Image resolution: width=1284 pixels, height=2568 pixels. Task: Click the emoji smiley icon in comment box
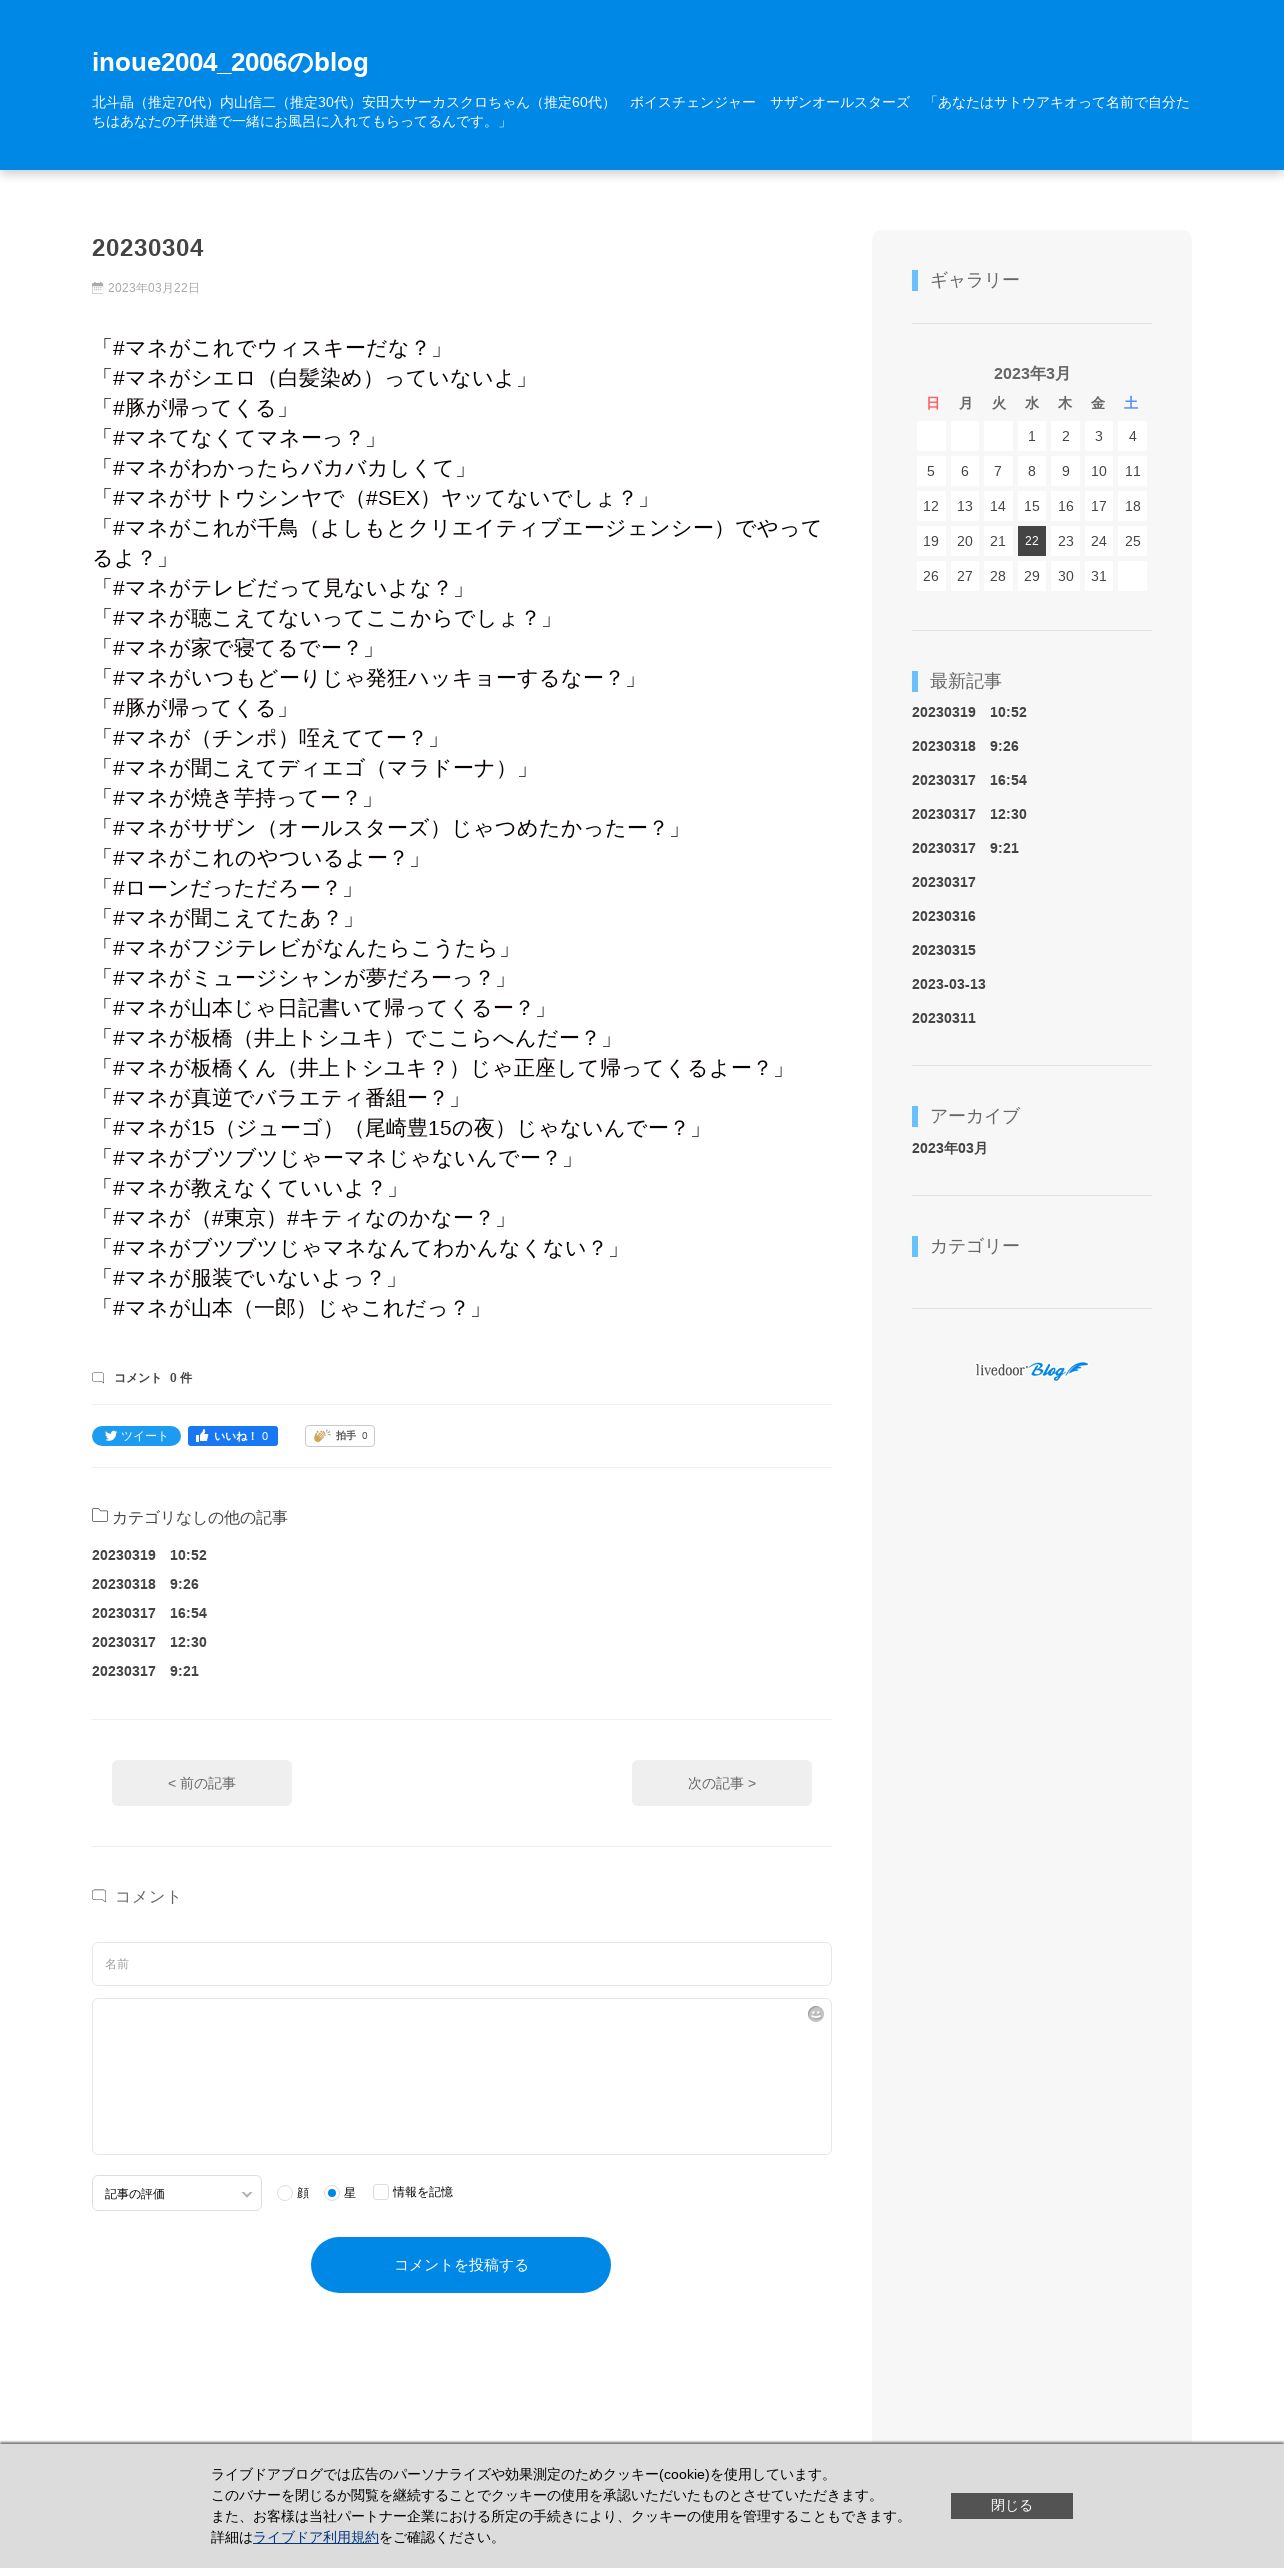click(816, 2014)
